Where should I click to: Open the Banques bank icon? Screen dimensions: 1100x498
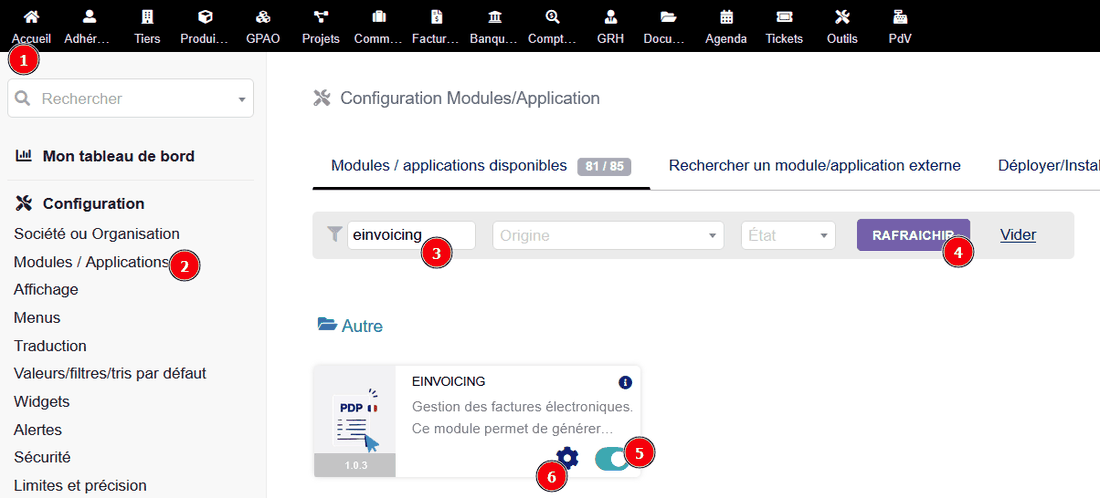click(x=495, y=17)
